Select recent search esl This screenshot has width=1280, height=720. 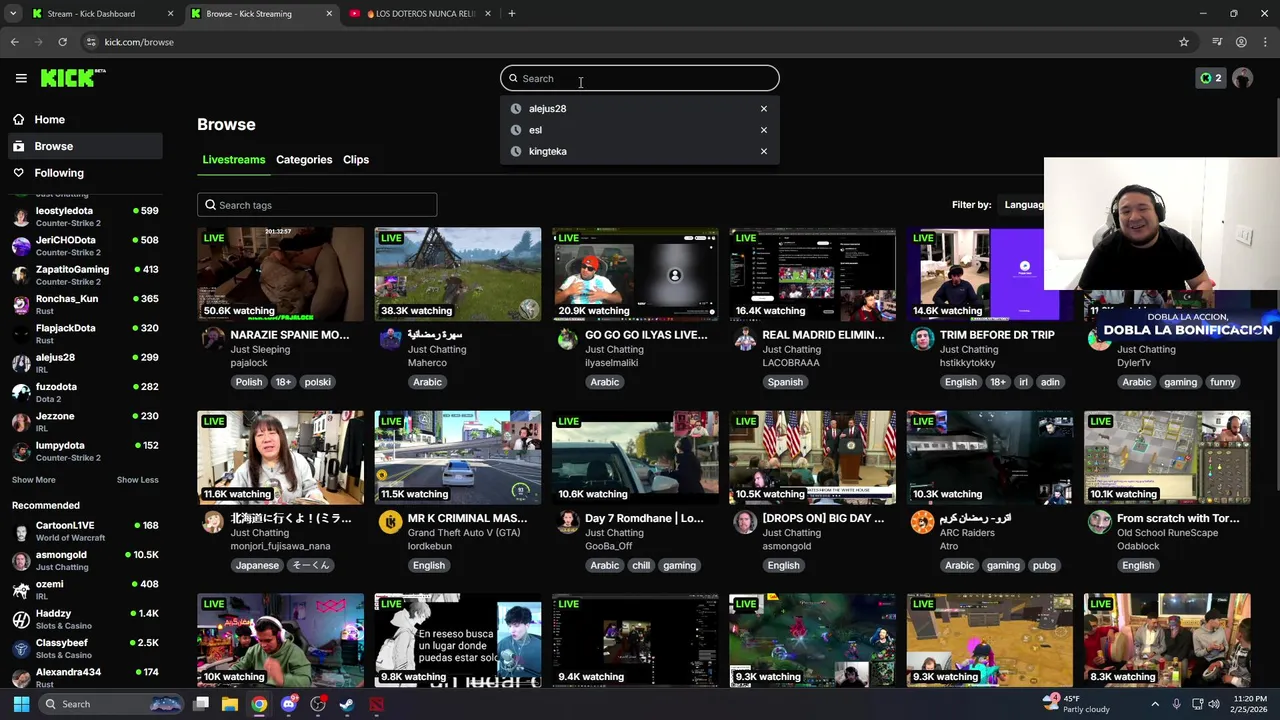click(x=535, y=130)
